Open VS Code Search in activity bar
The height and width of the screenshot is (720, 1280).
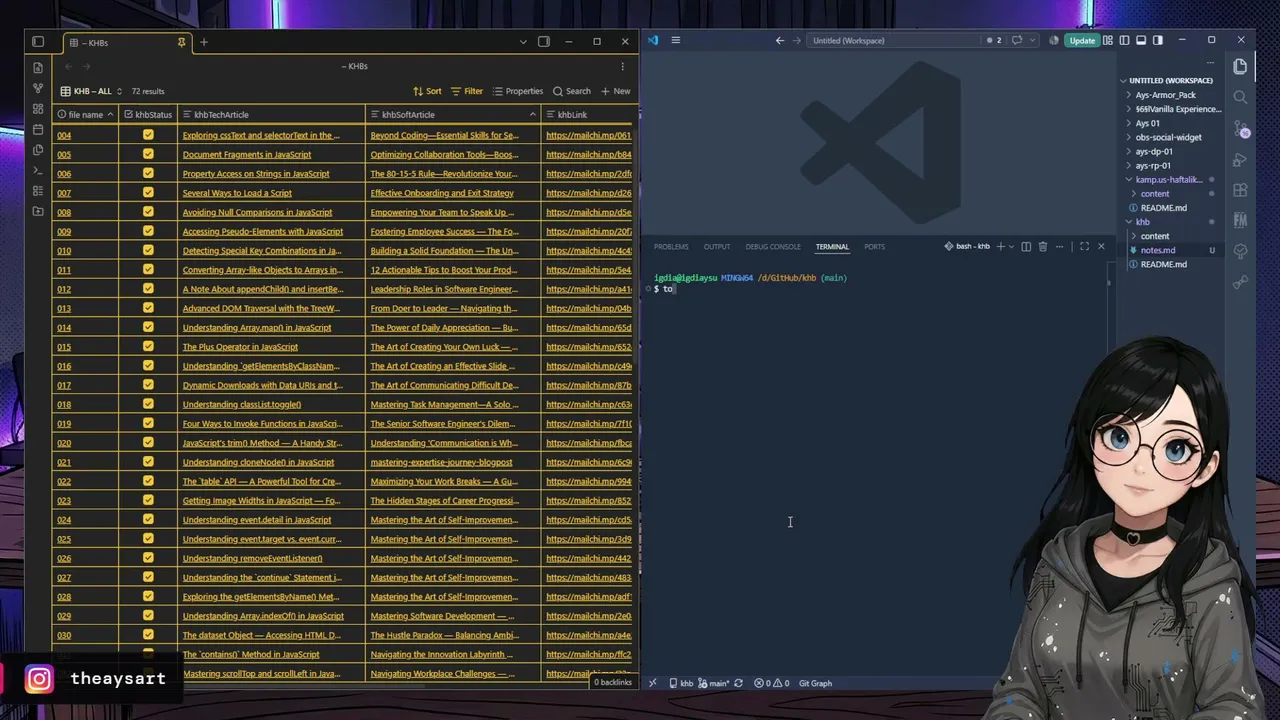1241,97
